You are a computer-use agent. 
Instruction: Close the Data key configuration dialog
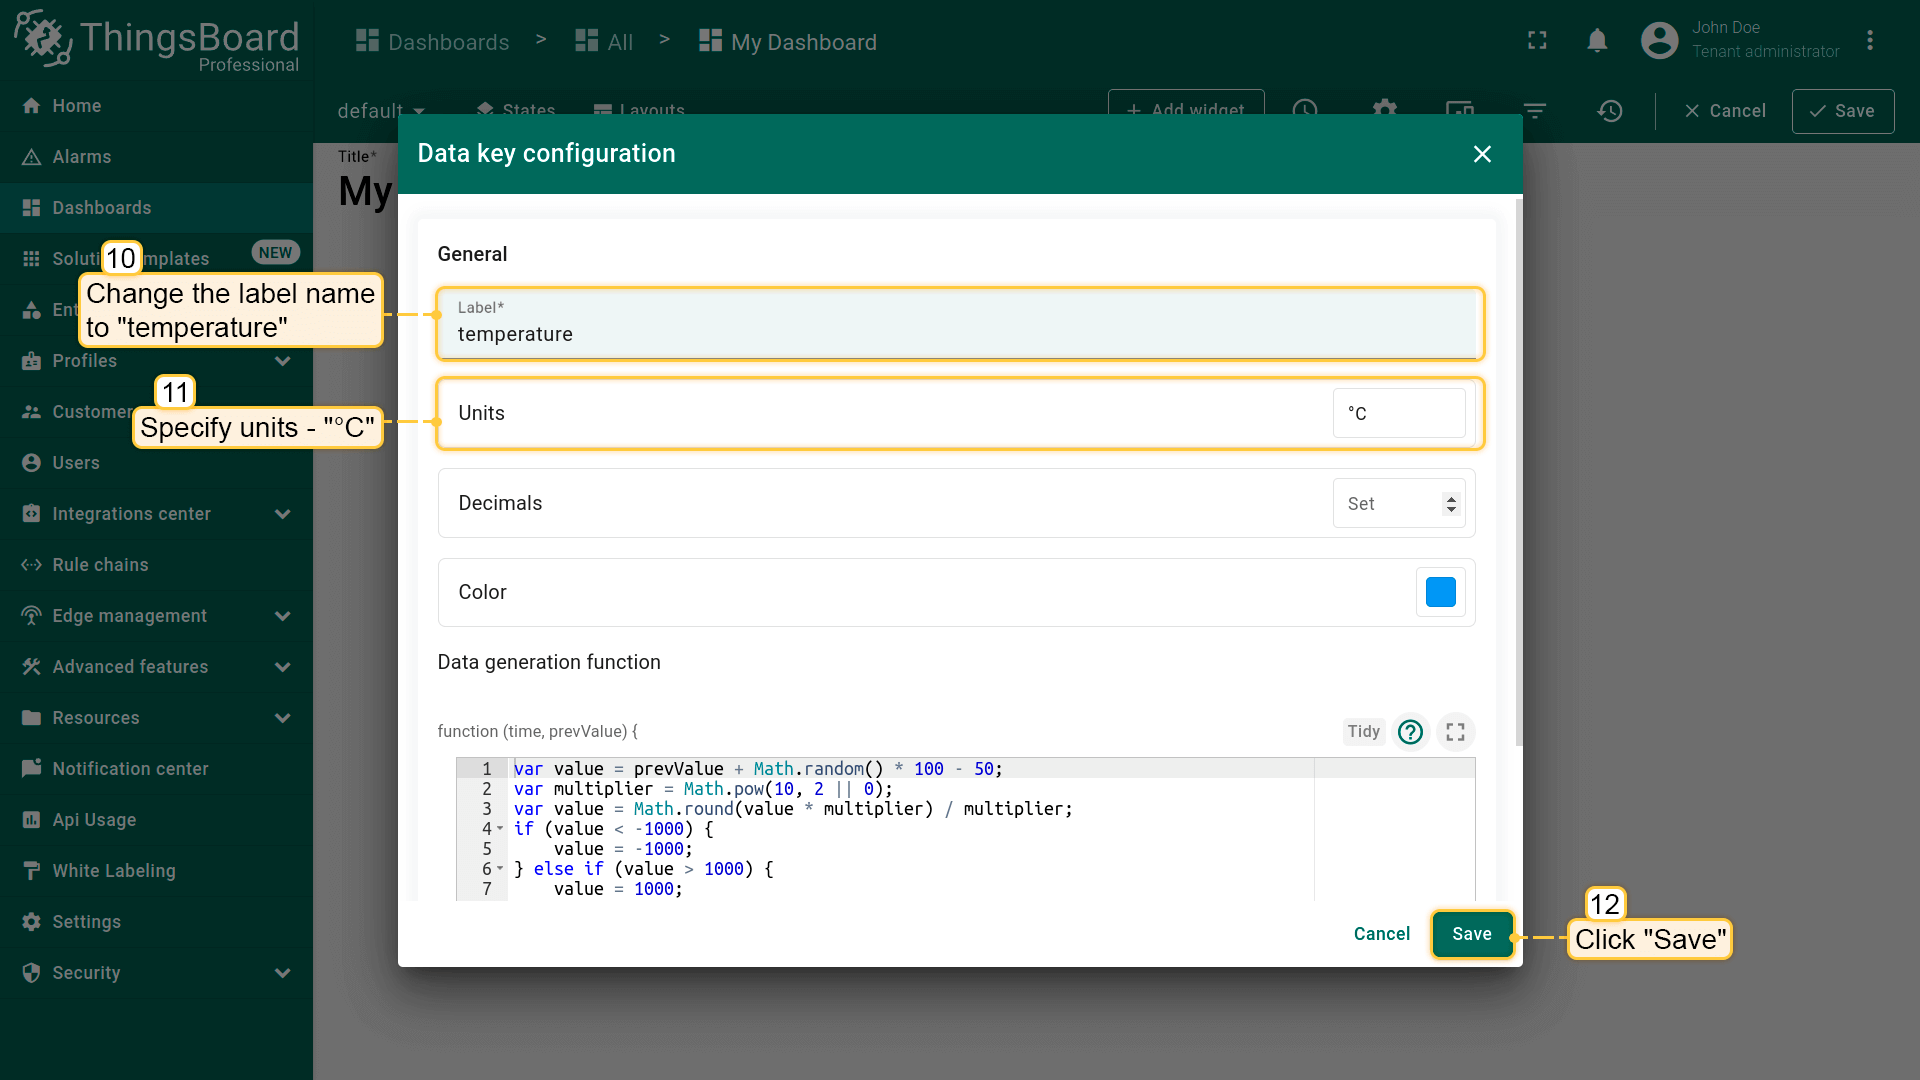point(1482,154)
